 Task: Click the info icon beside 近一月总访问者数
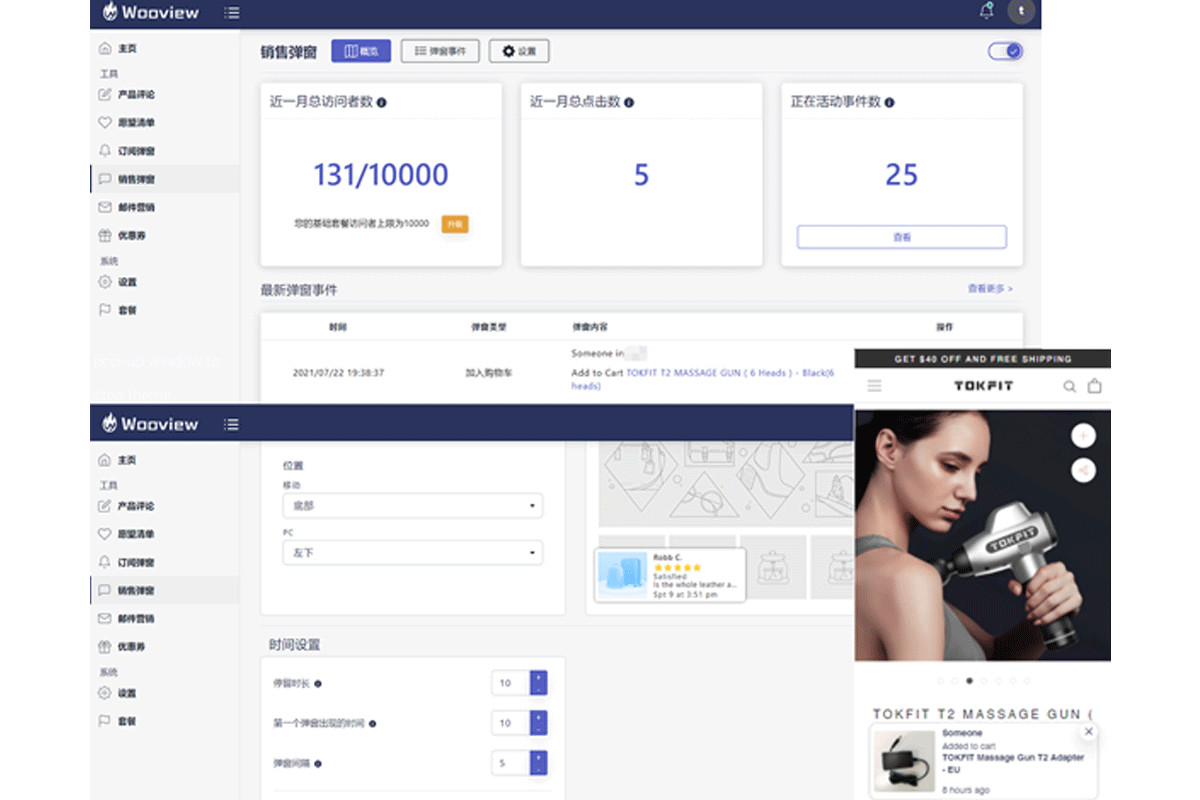coord(382,102)
